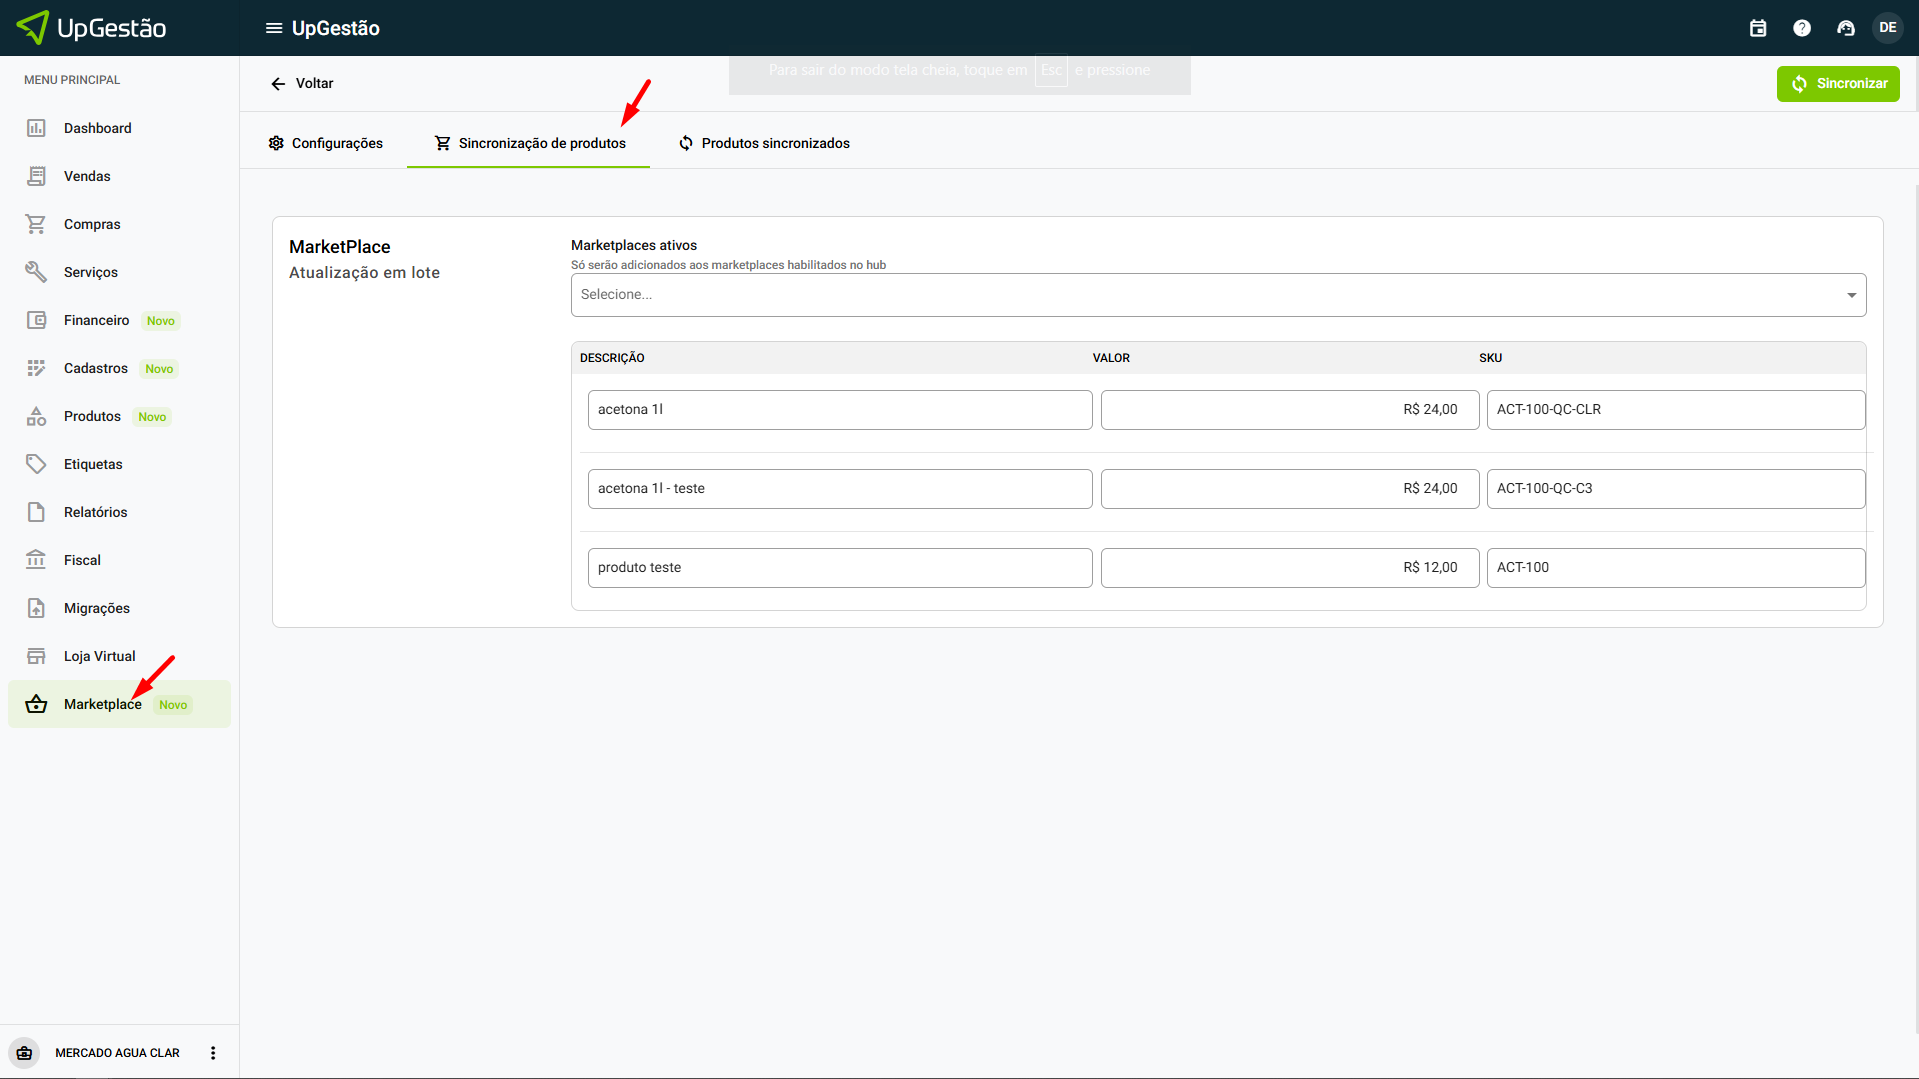Go back using the Voltar link
Screen dimensions: 1919x1079
click(302, 84)
